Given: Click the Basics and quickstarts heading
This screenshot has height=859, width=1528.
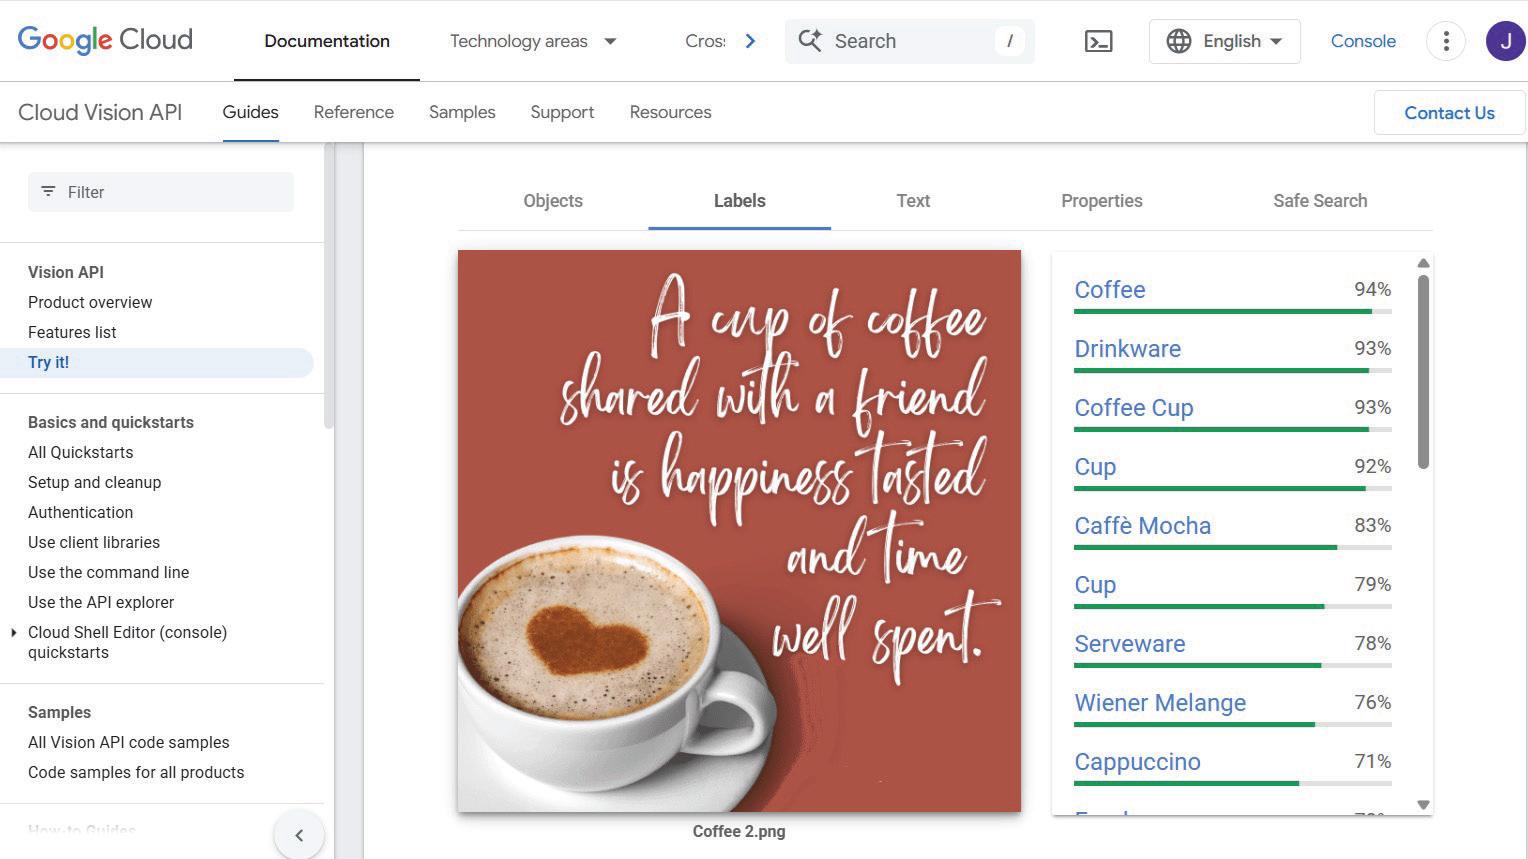Looking at the screenshot, I should pyautogui.click(x=111, y=422).
